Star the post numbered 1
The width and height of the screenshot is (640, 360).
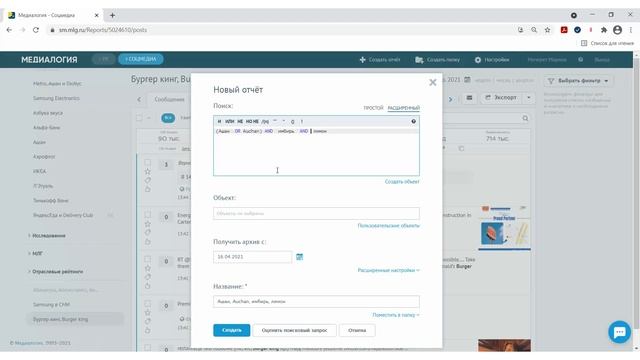click(147, 171)
